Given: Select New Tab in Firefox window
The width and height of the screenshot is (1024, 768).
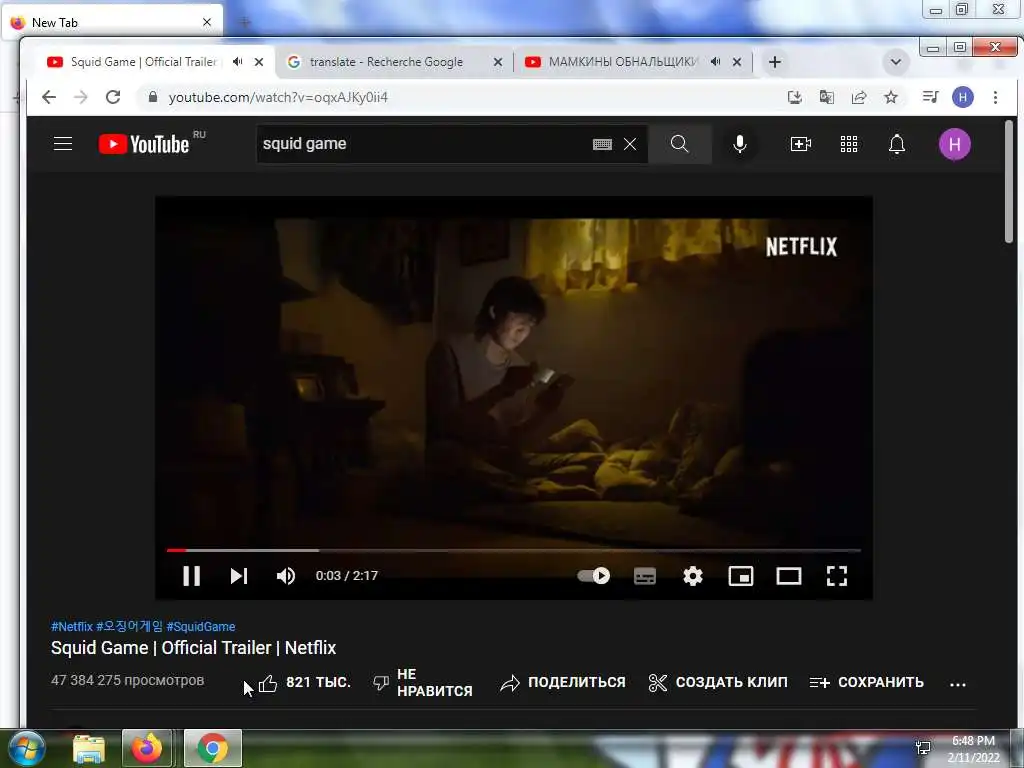Looking at the screenshot, I should point(111,23).
